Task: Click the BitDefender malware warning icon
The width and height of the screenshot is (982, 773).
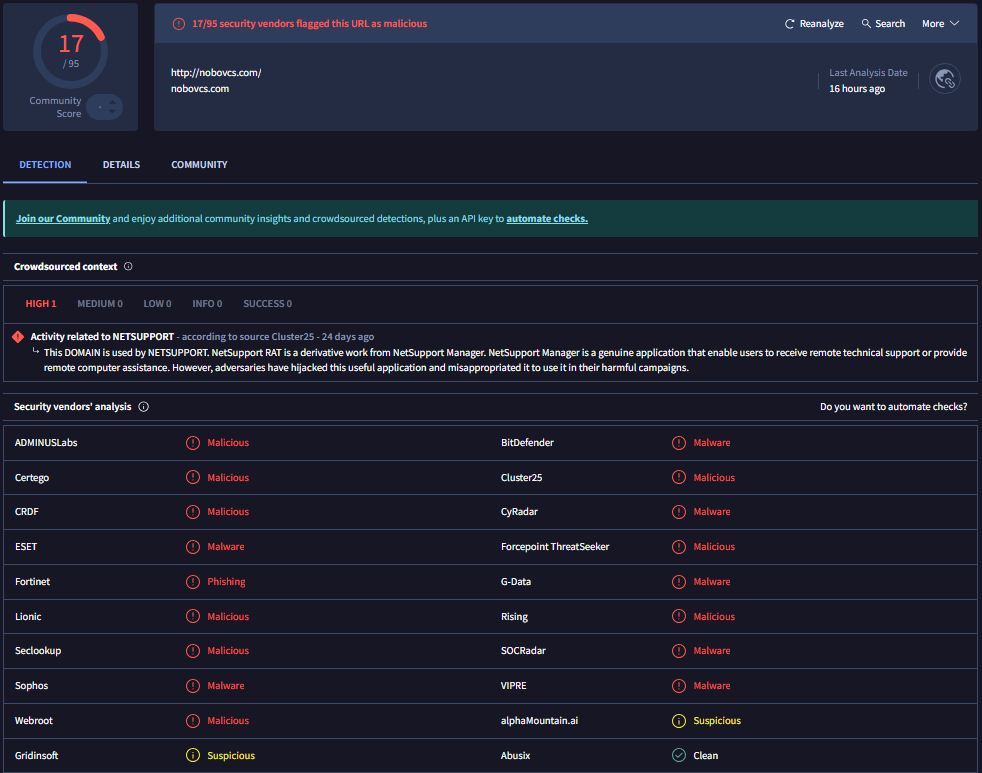Action: (x=679, y=443)
